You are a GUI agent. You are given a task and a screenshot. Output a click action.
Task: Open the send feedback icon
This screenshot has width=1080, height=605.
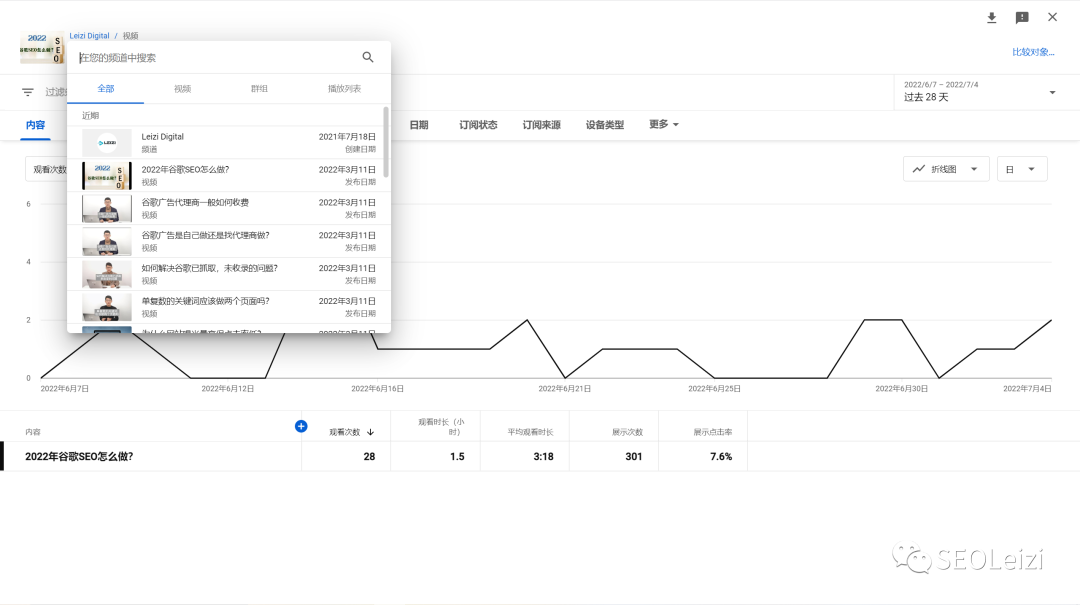[1022, 17]
